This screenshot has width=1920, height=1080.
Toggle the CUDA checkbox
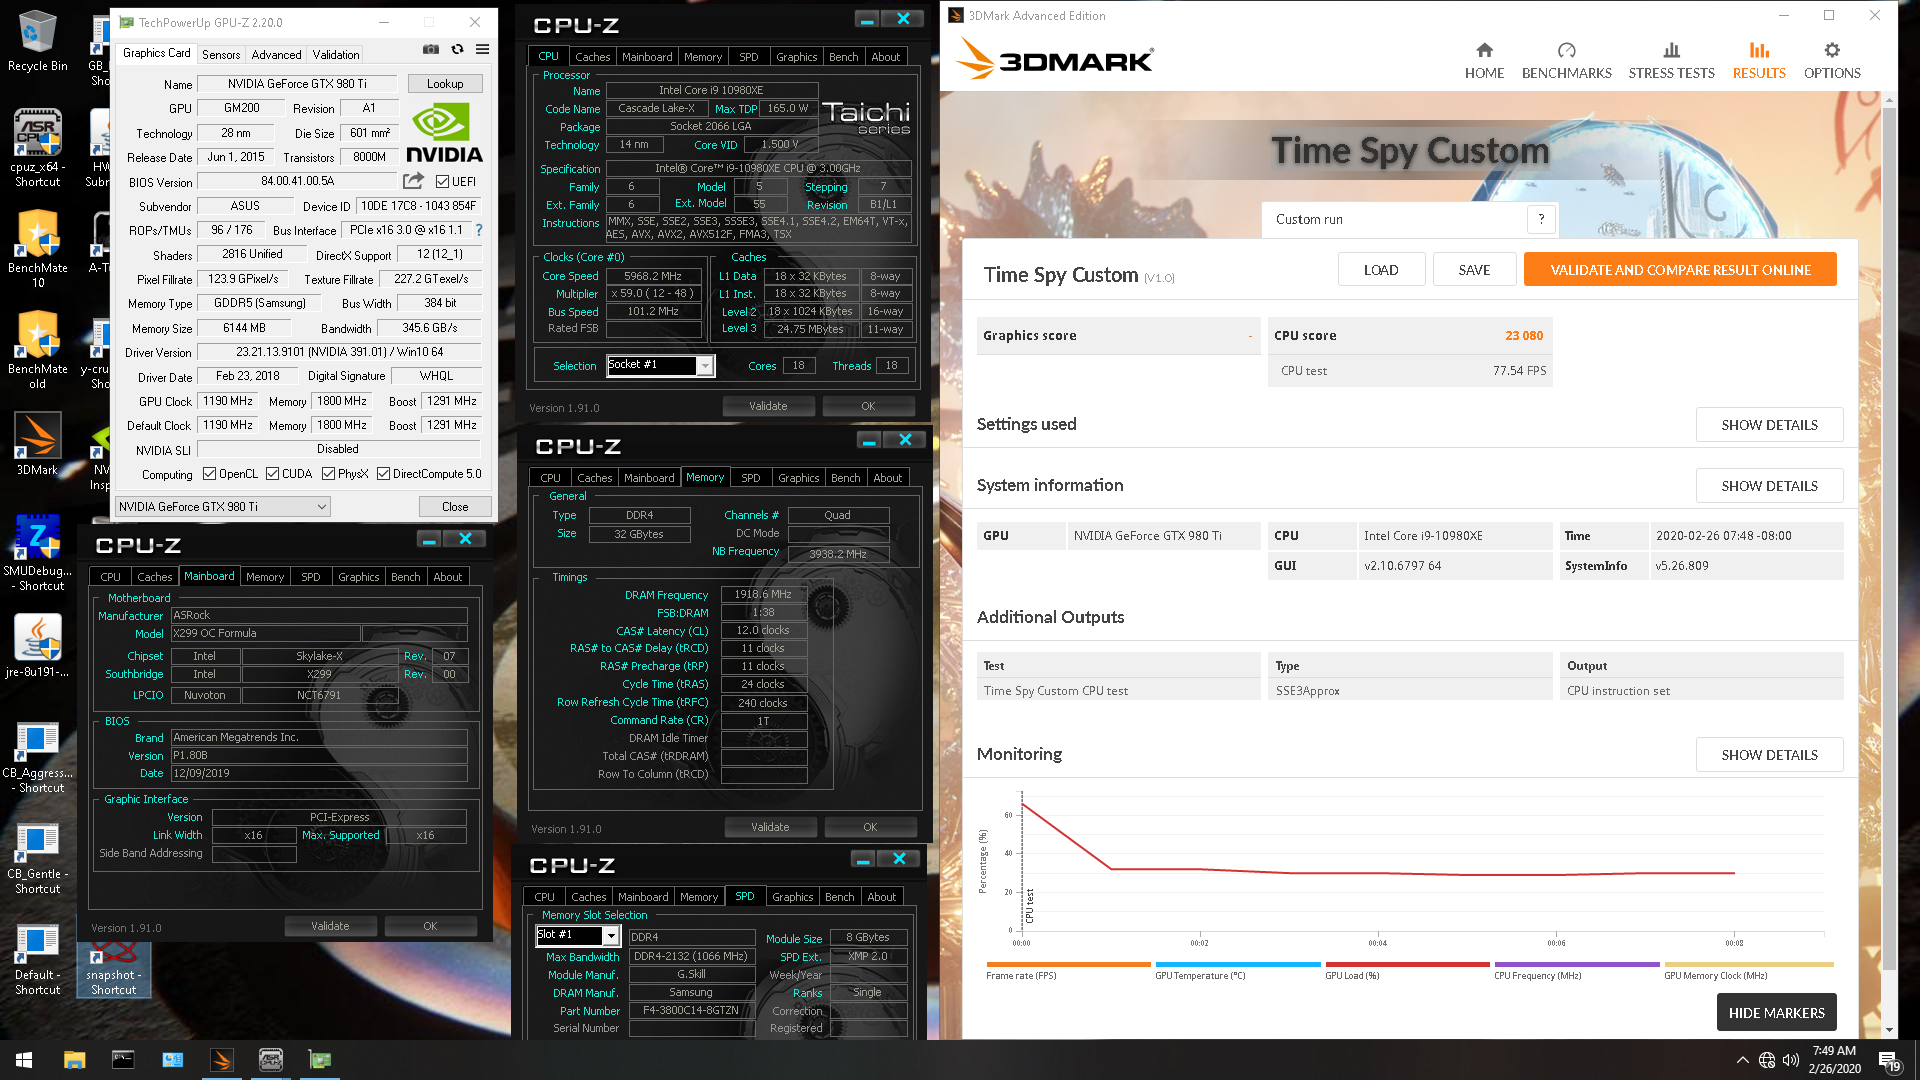pyautogui.click(x=272, y=474)
